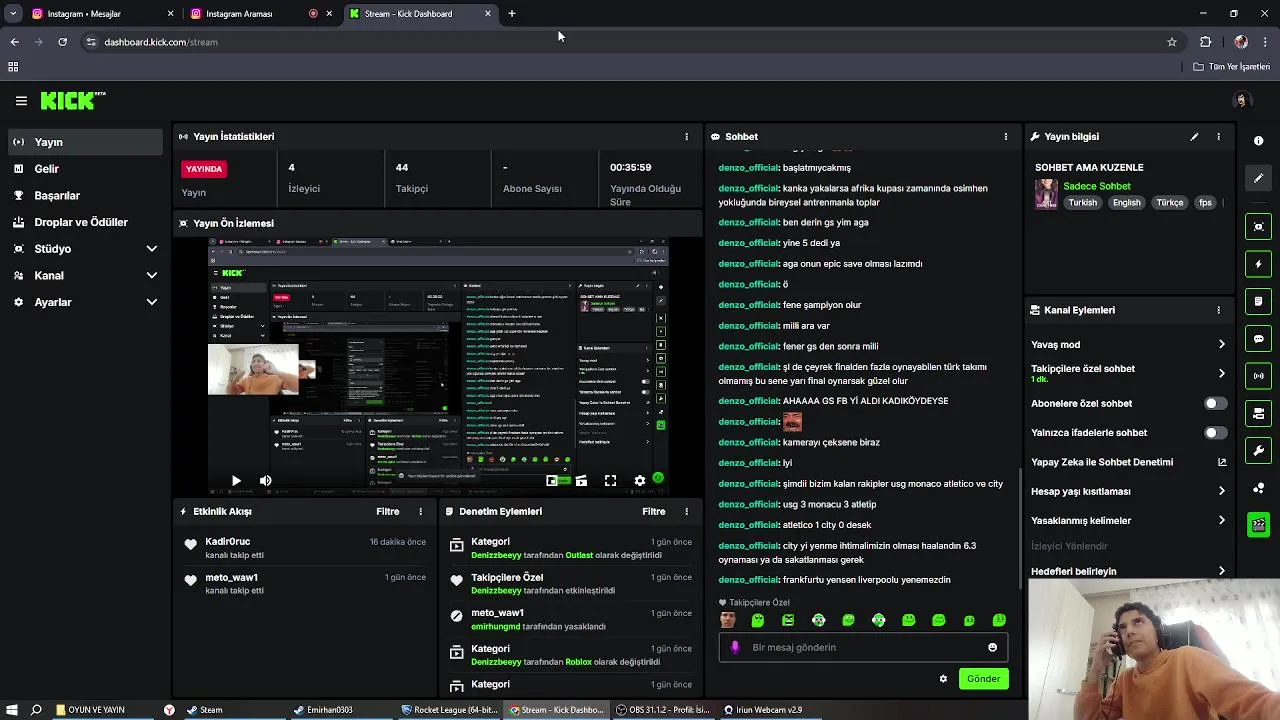Switch to the Instagram • Mesajlar browser tab
Screen dimensions: 1280x720
pos(103,14)
